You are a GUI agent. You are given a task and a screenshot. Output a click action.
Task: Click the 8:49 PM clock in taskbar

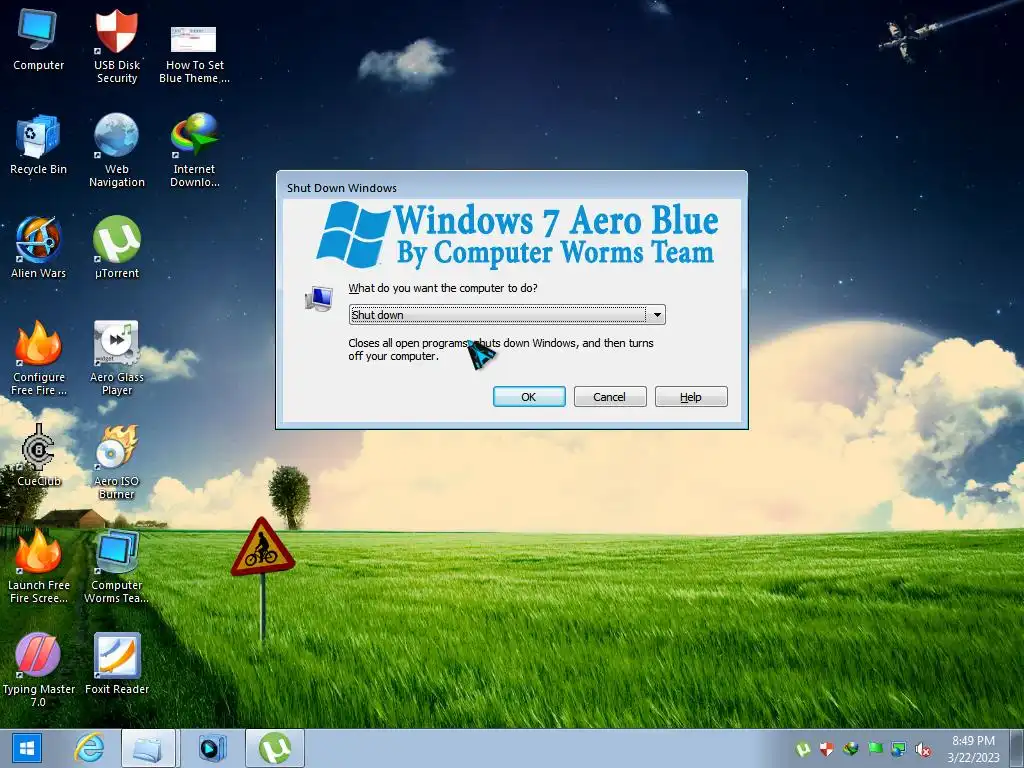[x=973, y=741]
